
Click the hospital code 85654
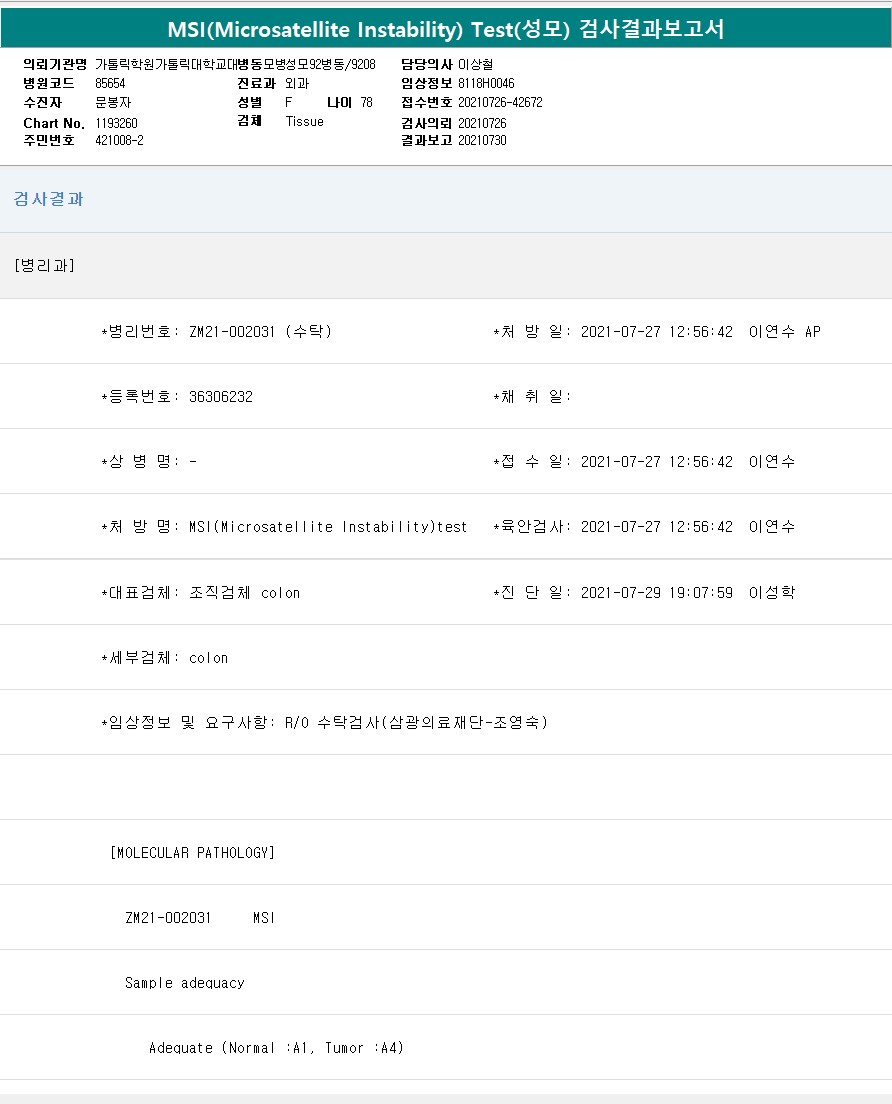[110, 83]
